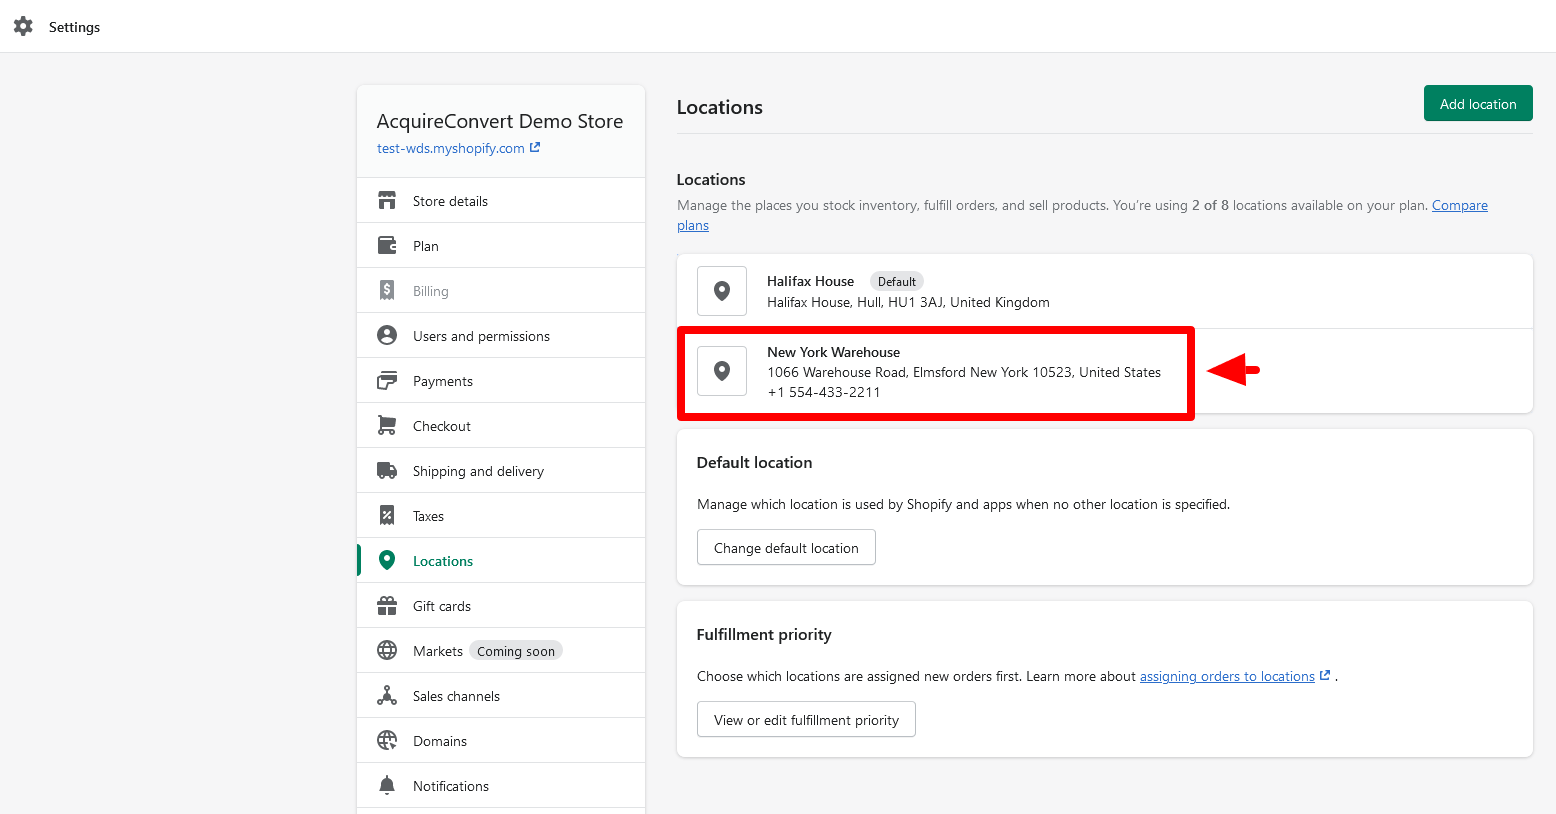Follow the assigning orders to locations link

(x=1227, y=677)
